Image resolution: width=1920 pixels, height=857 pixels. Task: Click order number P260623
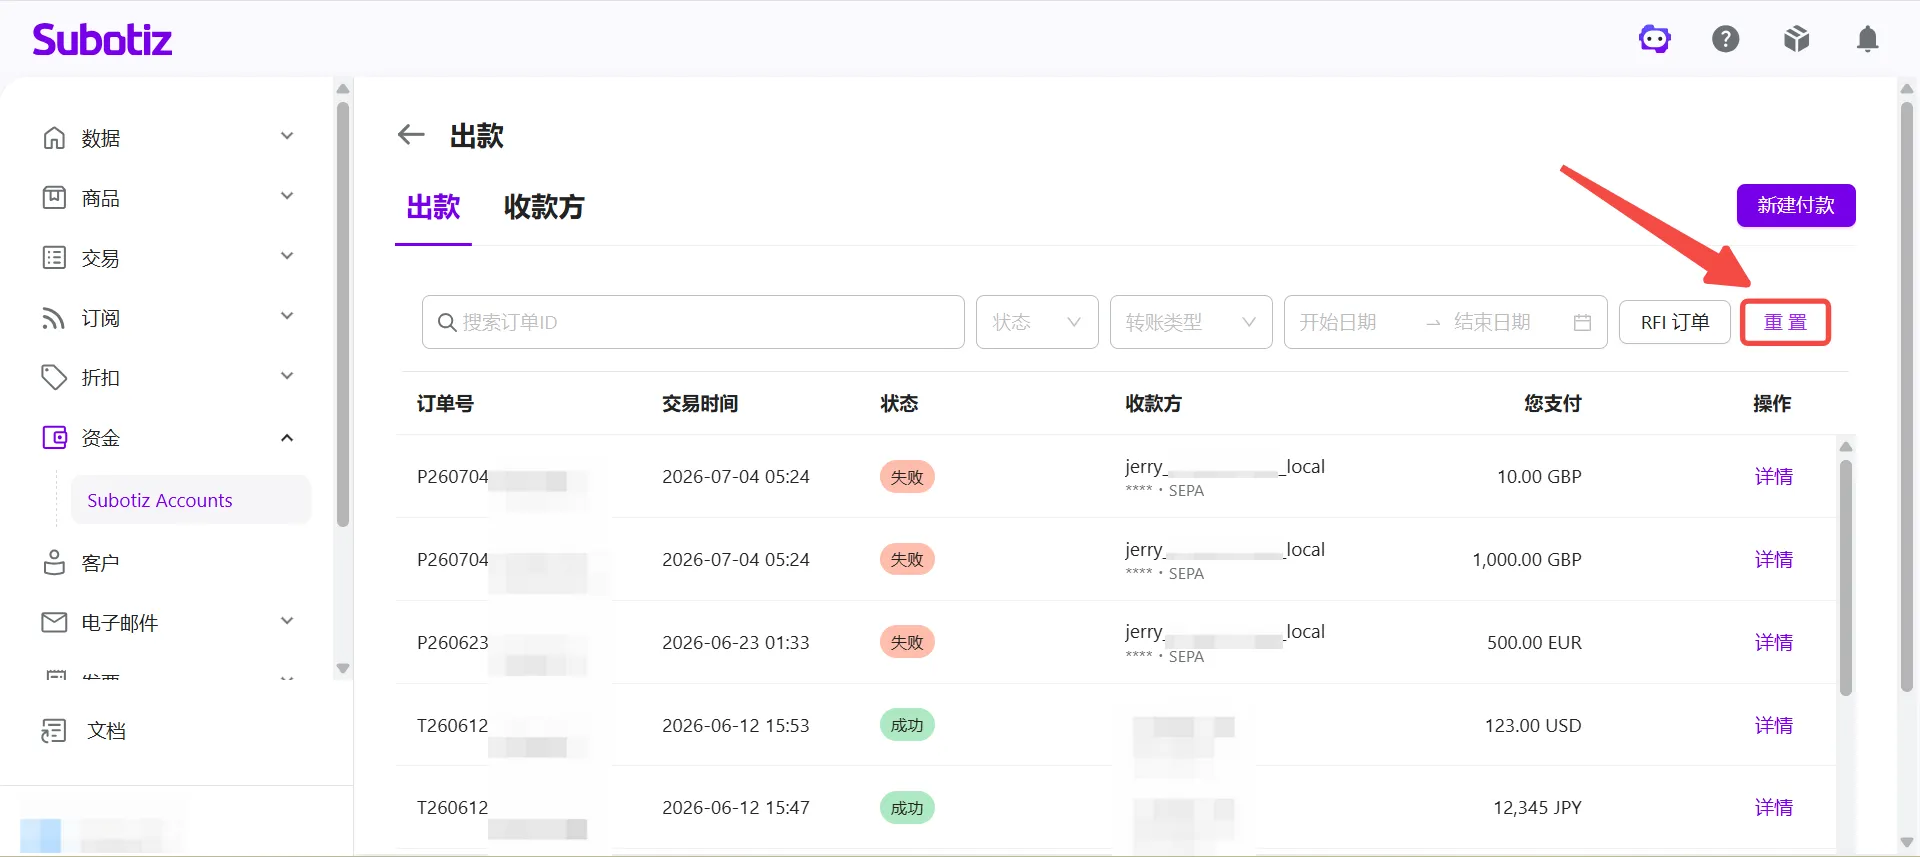453,643
